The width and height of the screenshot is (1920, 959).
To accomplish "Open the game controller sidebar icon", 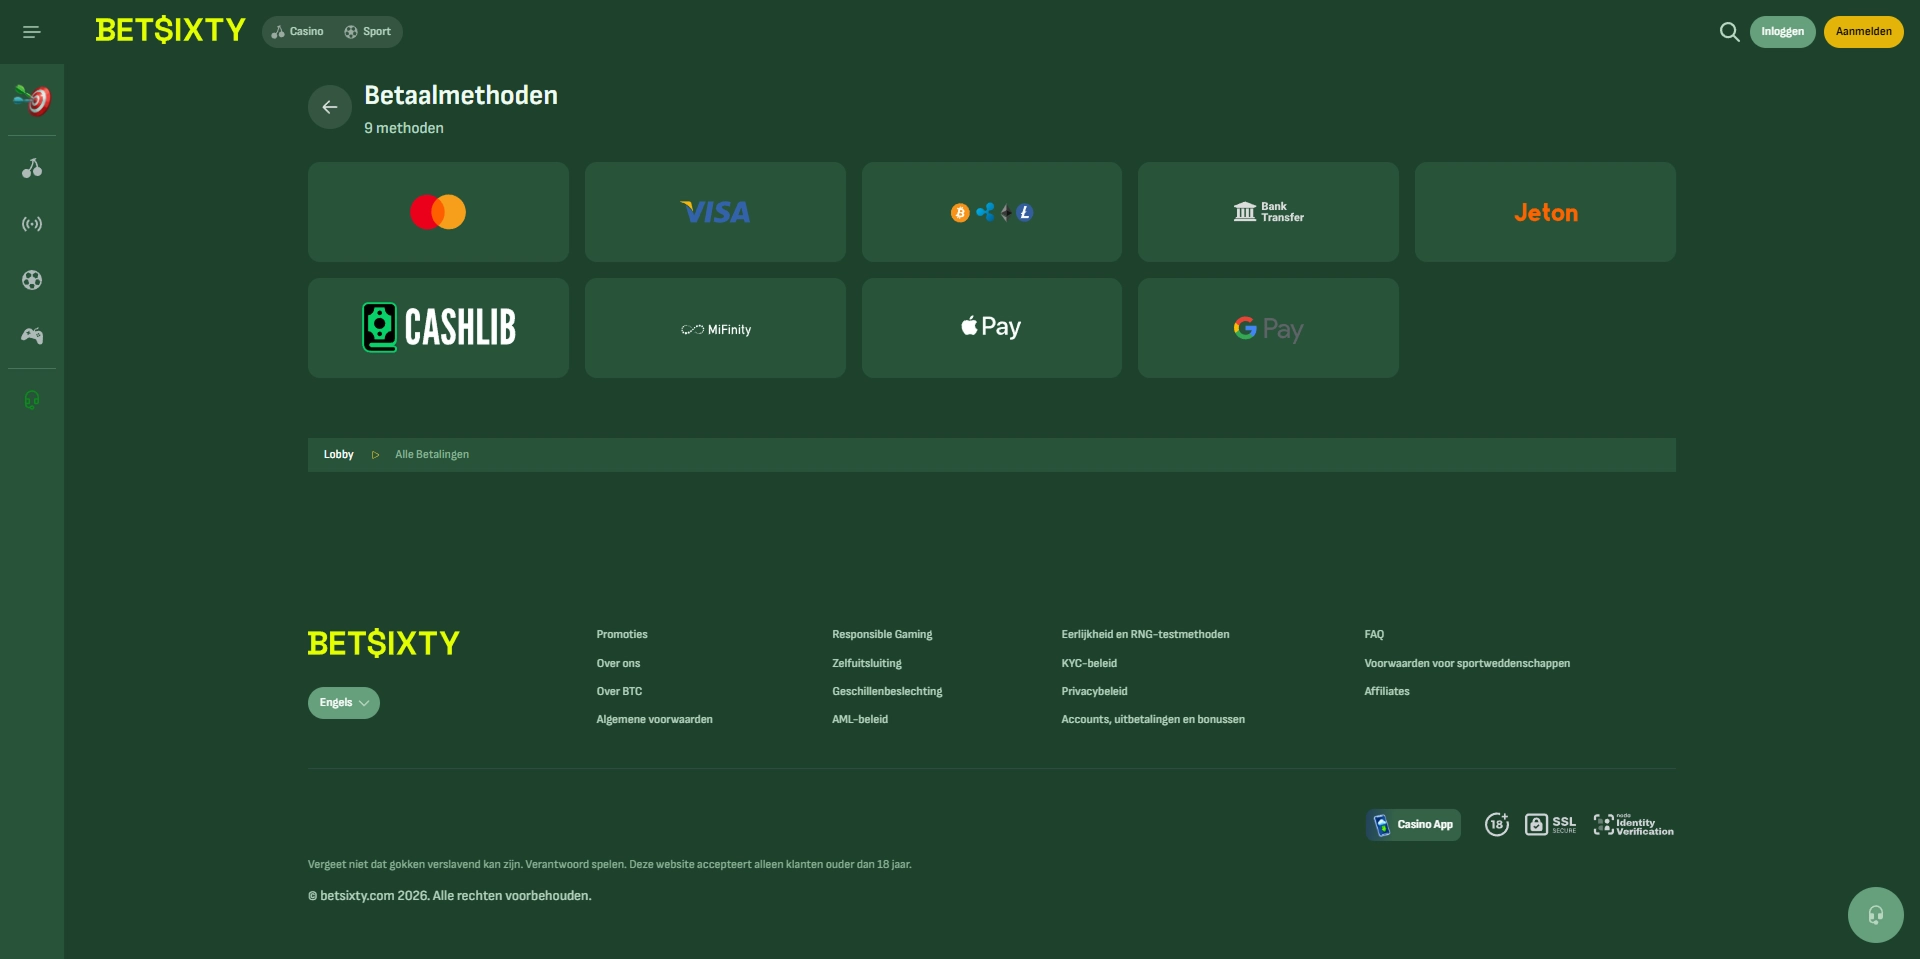I will 32,336.
